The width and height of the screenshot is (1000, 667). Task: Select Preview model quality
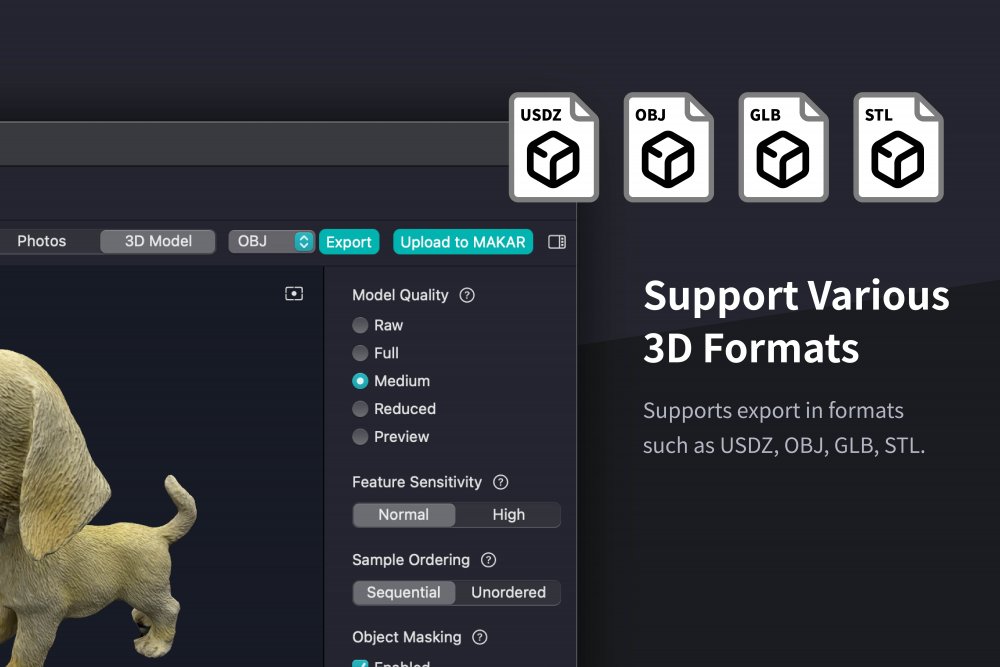(x=361, y=437)
